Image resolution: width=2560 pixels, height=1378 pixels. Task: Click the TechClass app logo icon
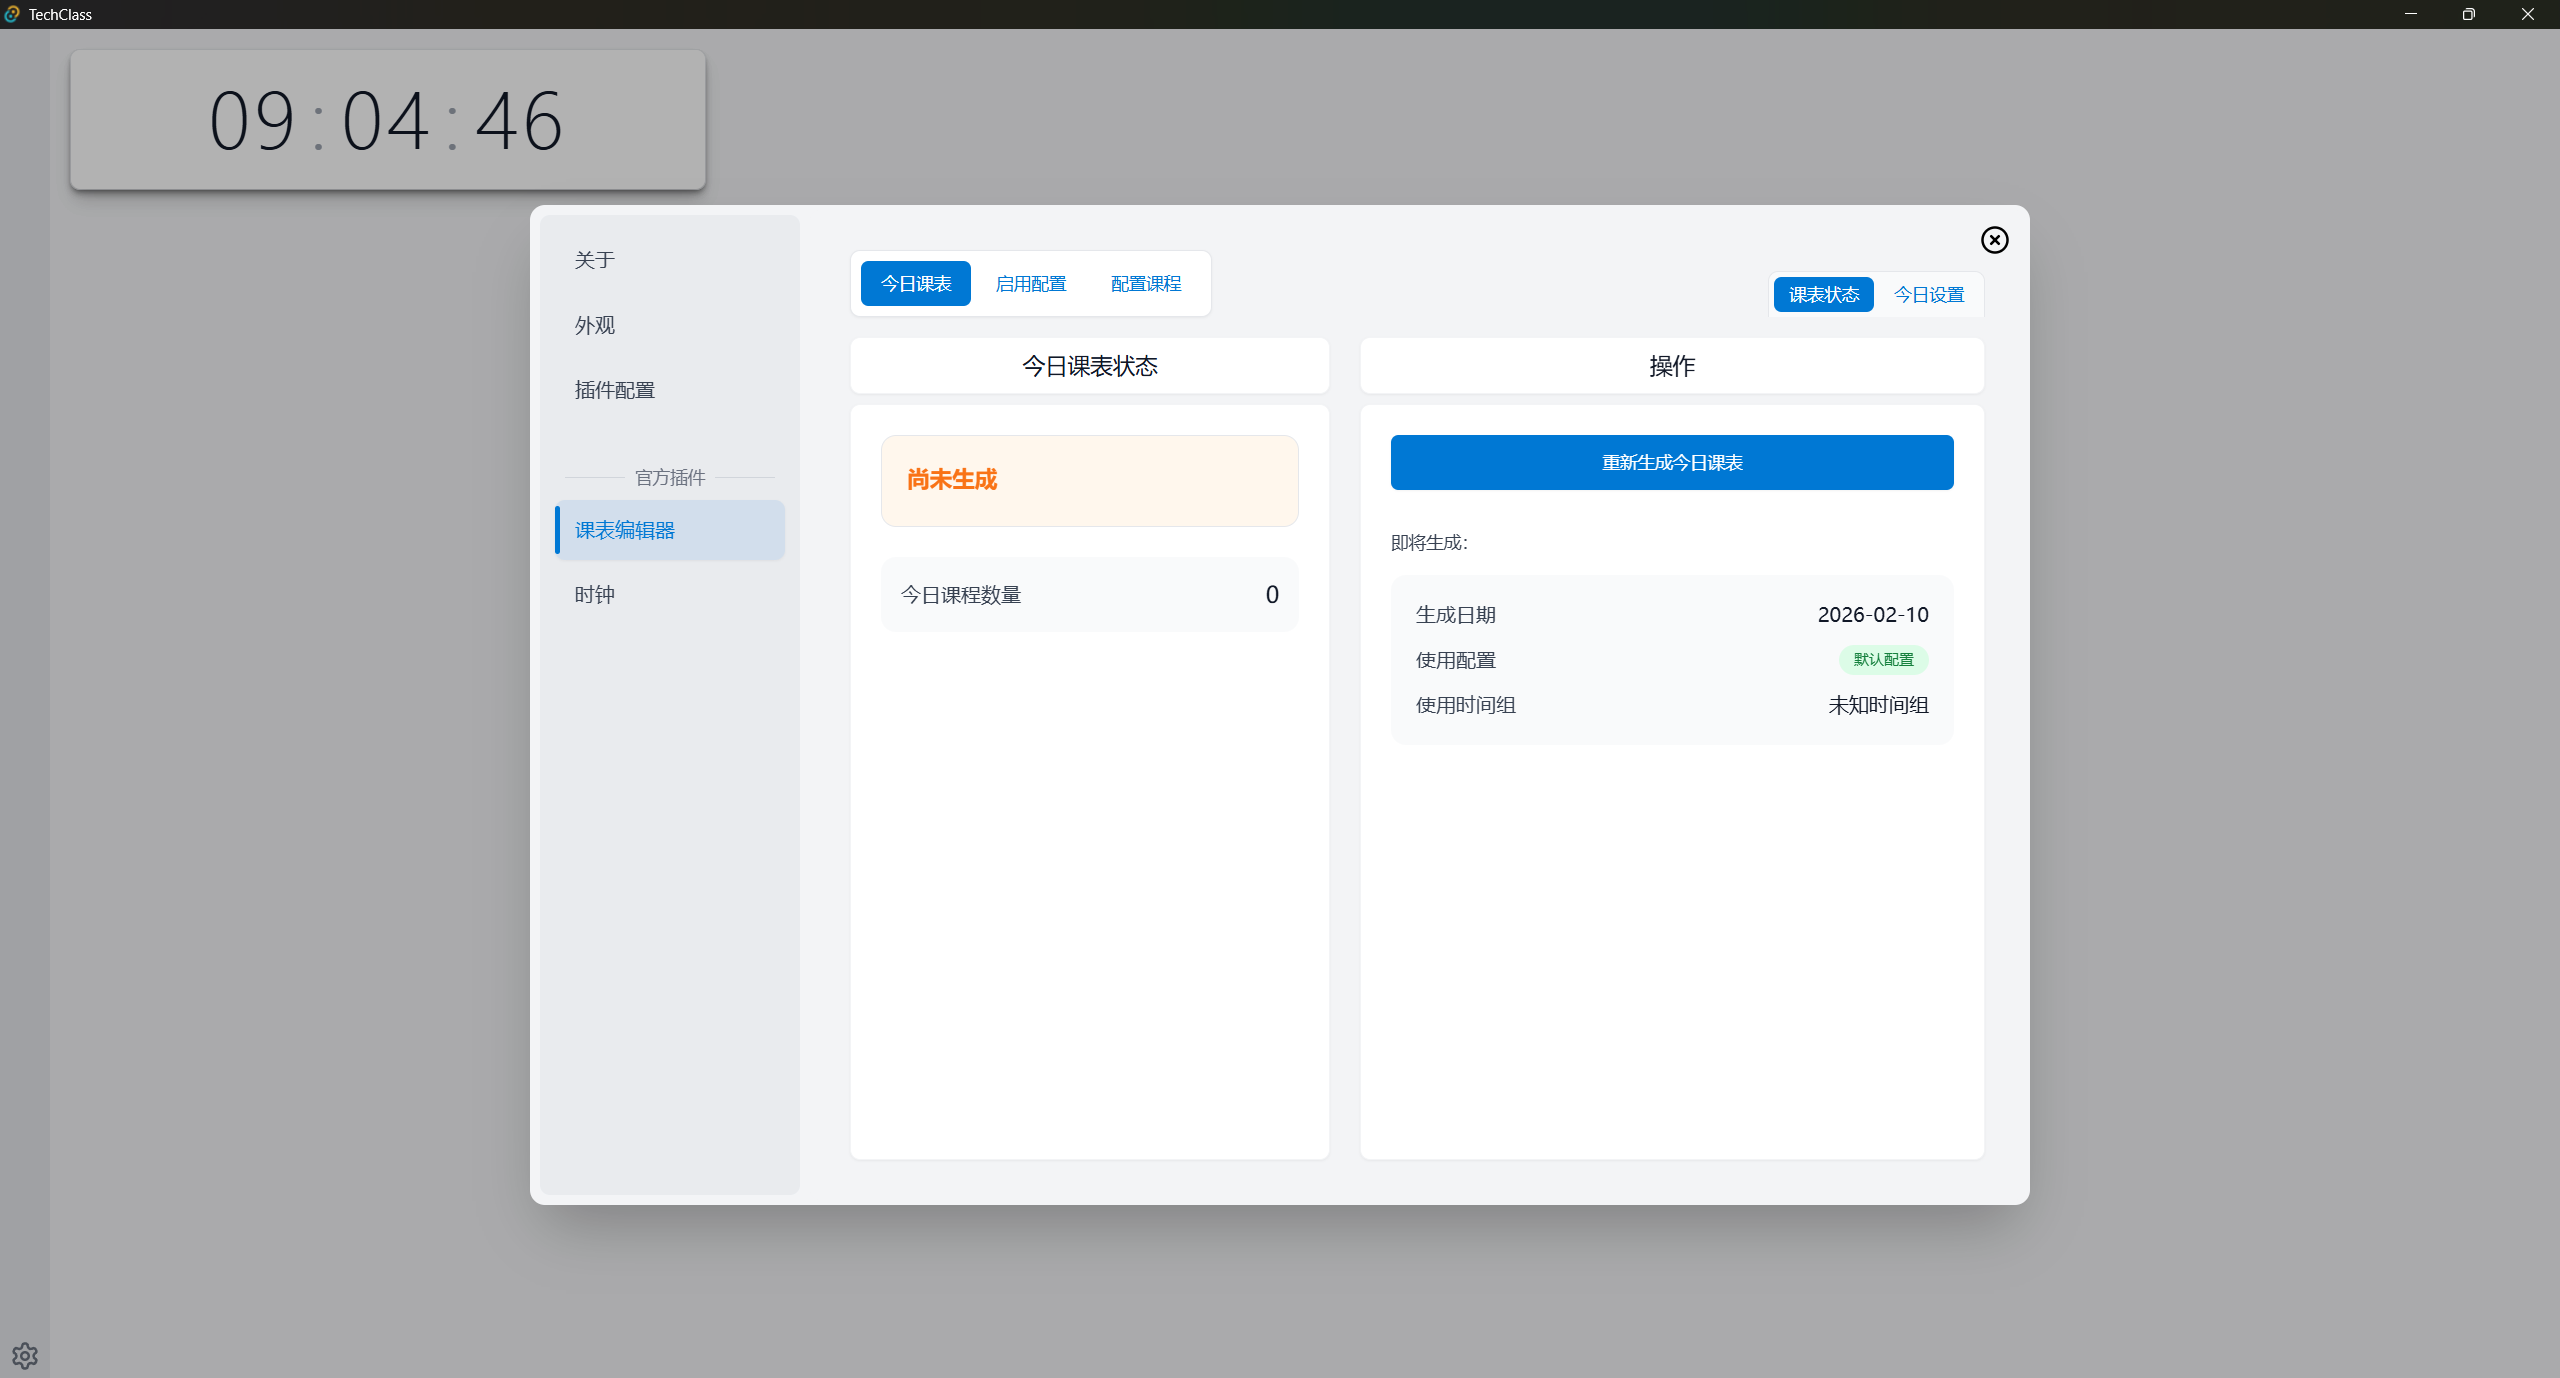12,14
